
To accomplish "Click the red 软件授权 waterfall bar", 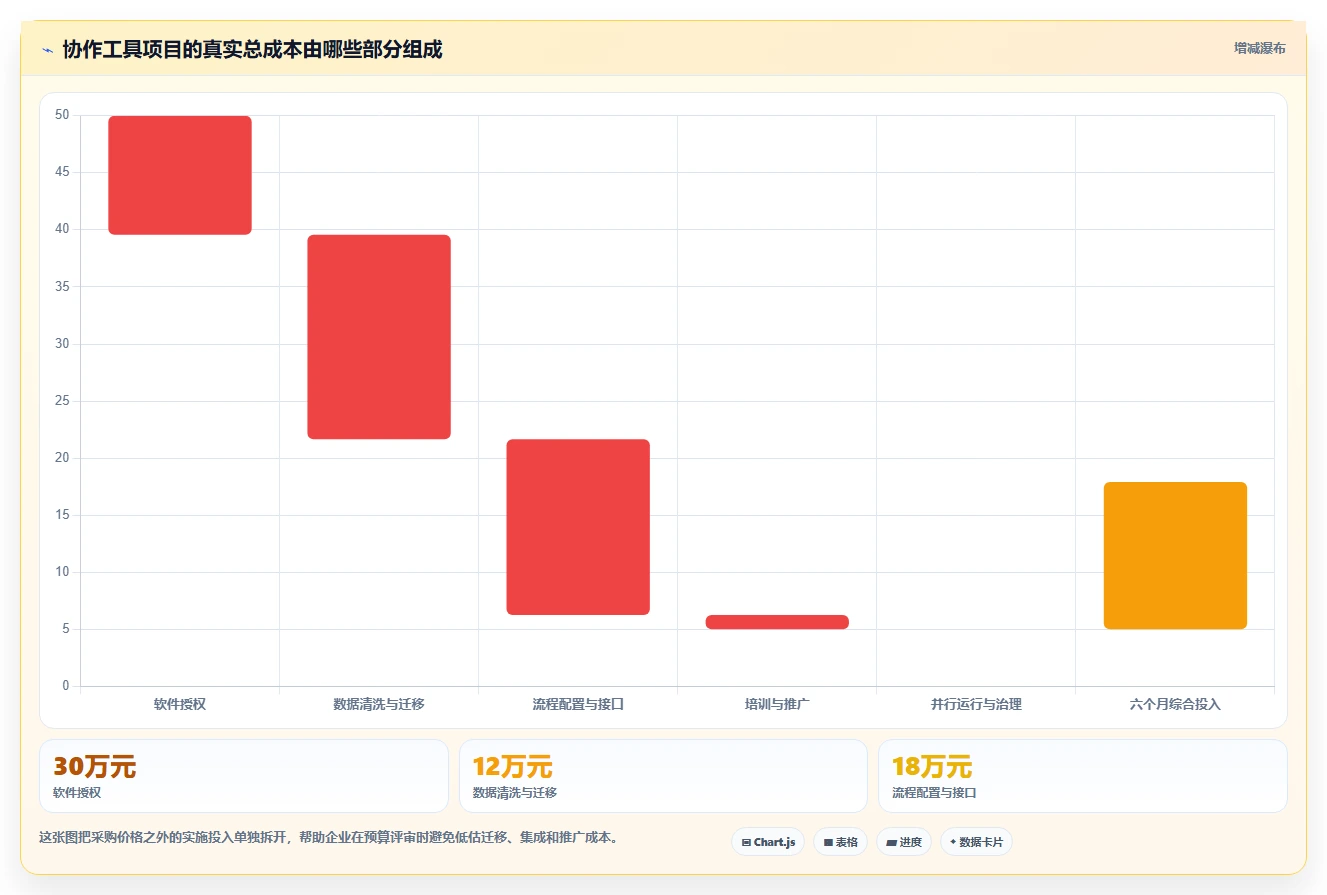I will tap(180, 175).
